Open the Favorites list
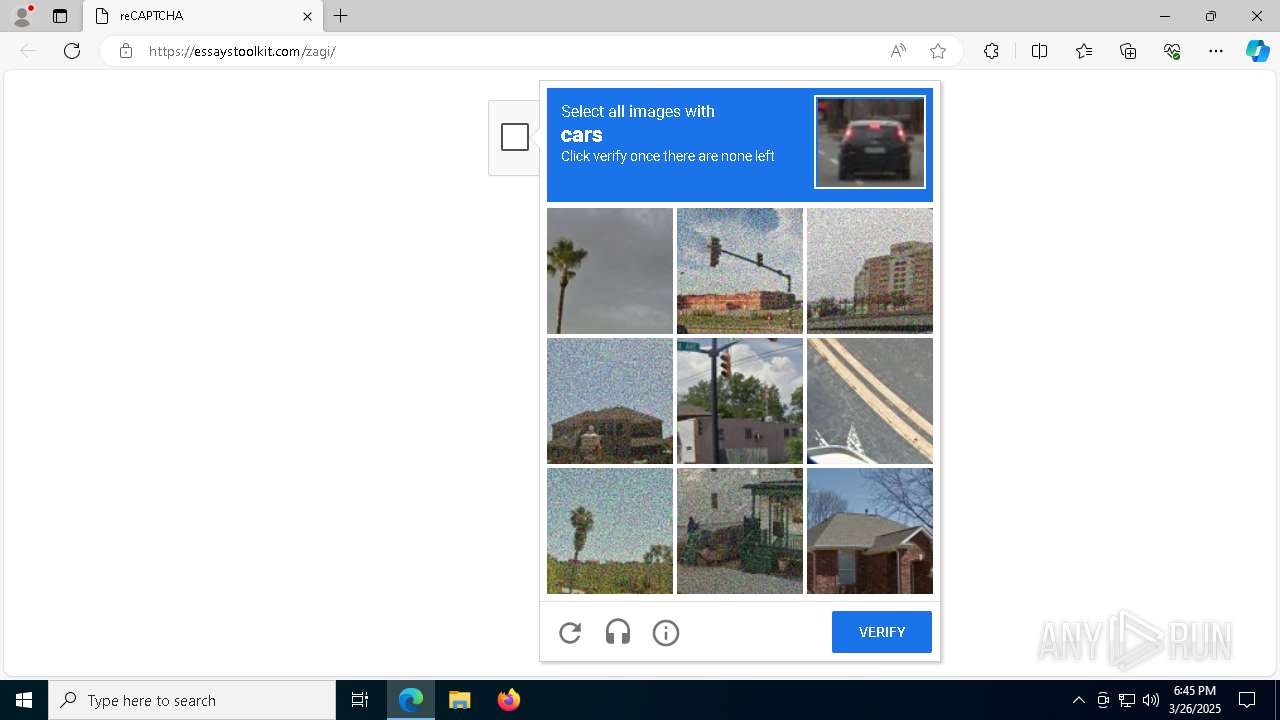The image size is (1280, 720). 1084,51
